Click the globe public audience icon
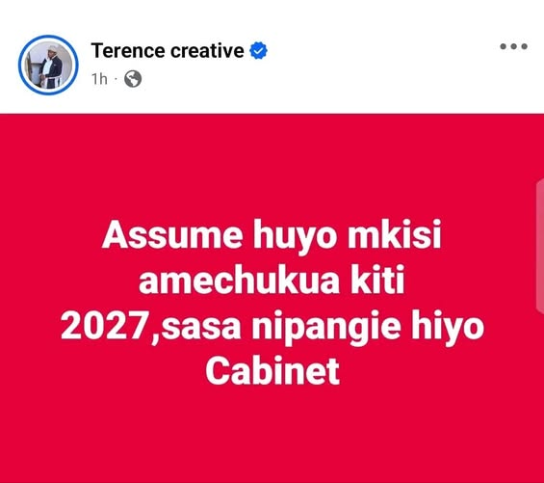This screenshot has height=483, width=544. (133, 79)
